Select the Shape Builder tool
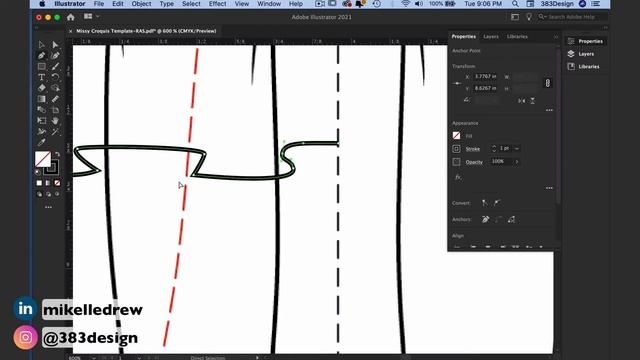 point(56,88)
